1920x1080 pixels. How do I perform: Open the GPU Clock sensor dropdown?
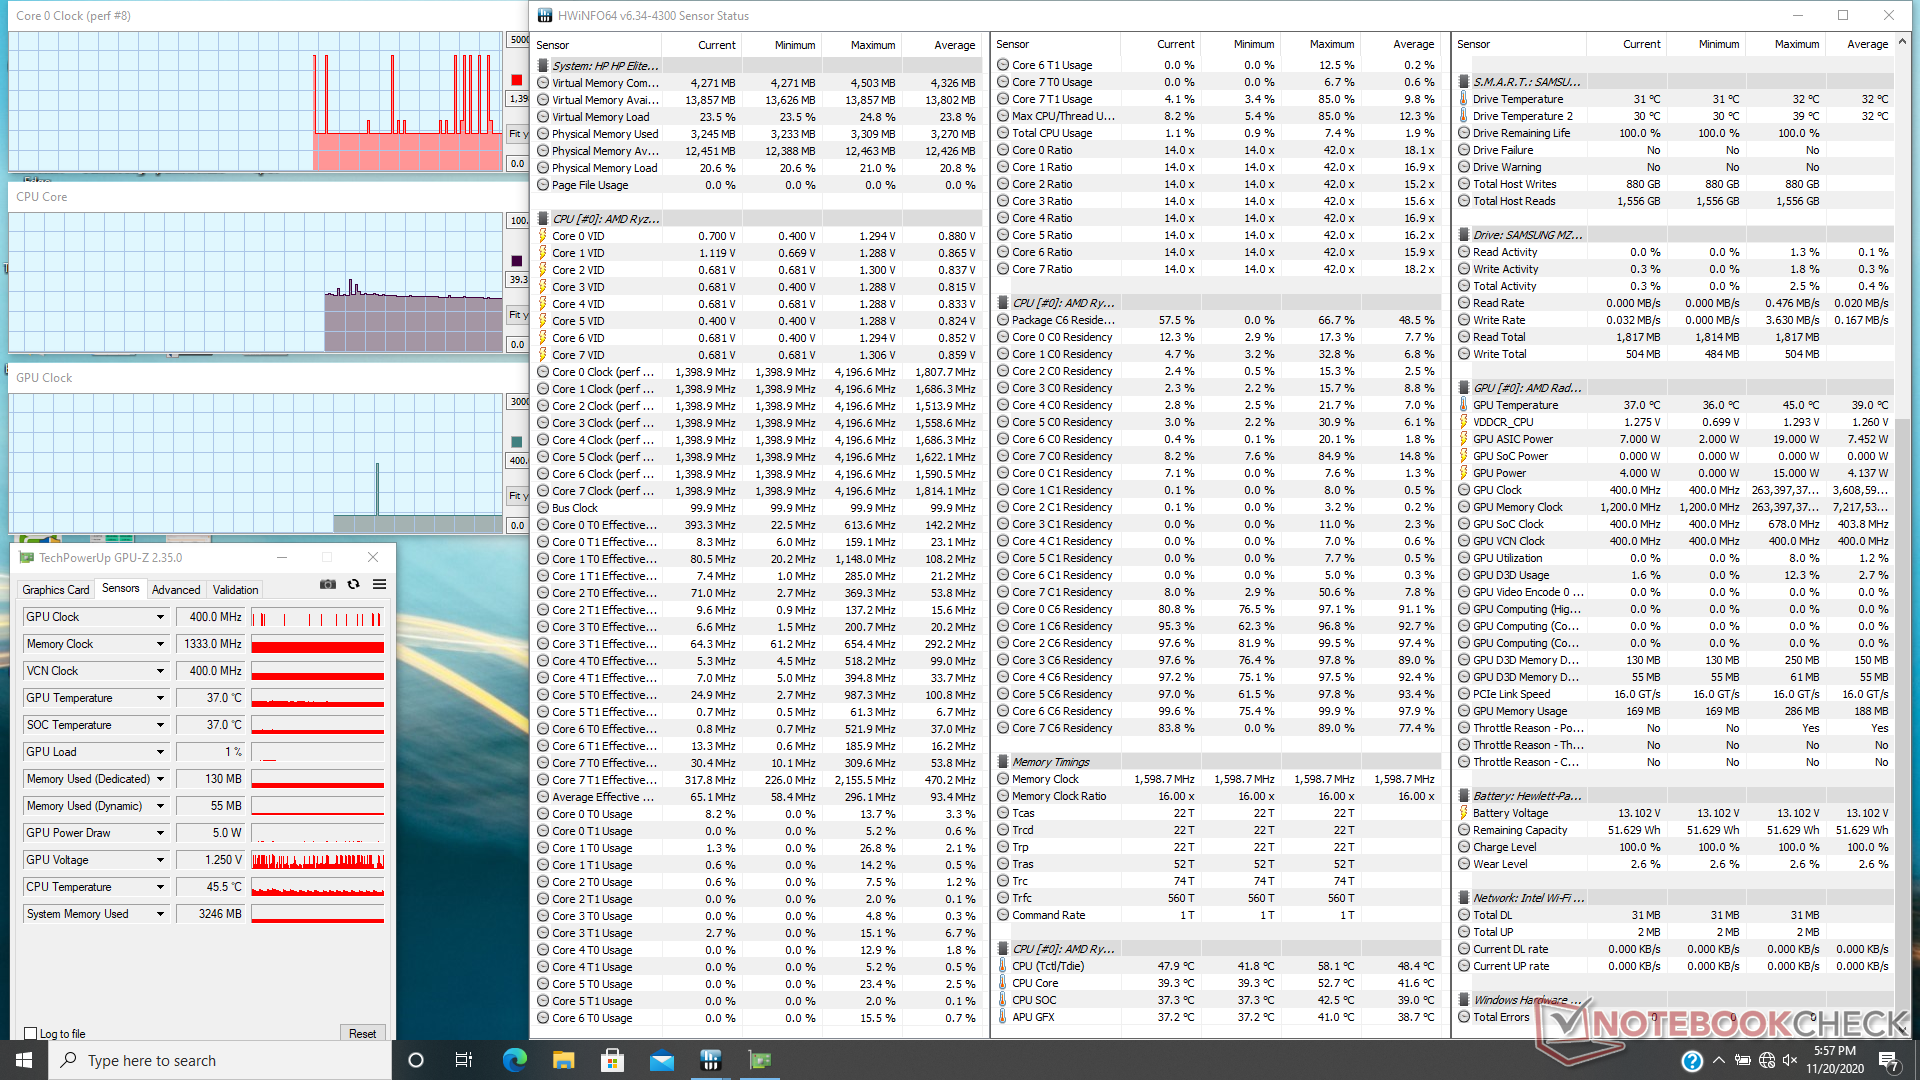pos(160,617)
